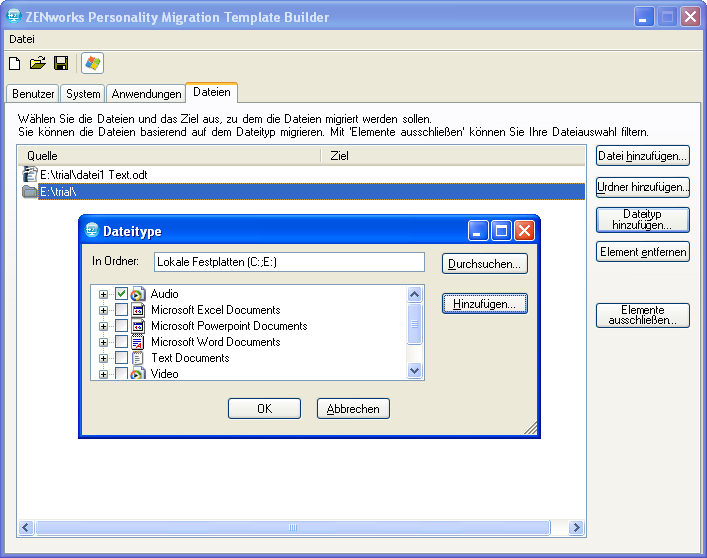This screenshot has width=707, height=558.
Task: Click the Audio file type icon
Action: click(138, 294)
